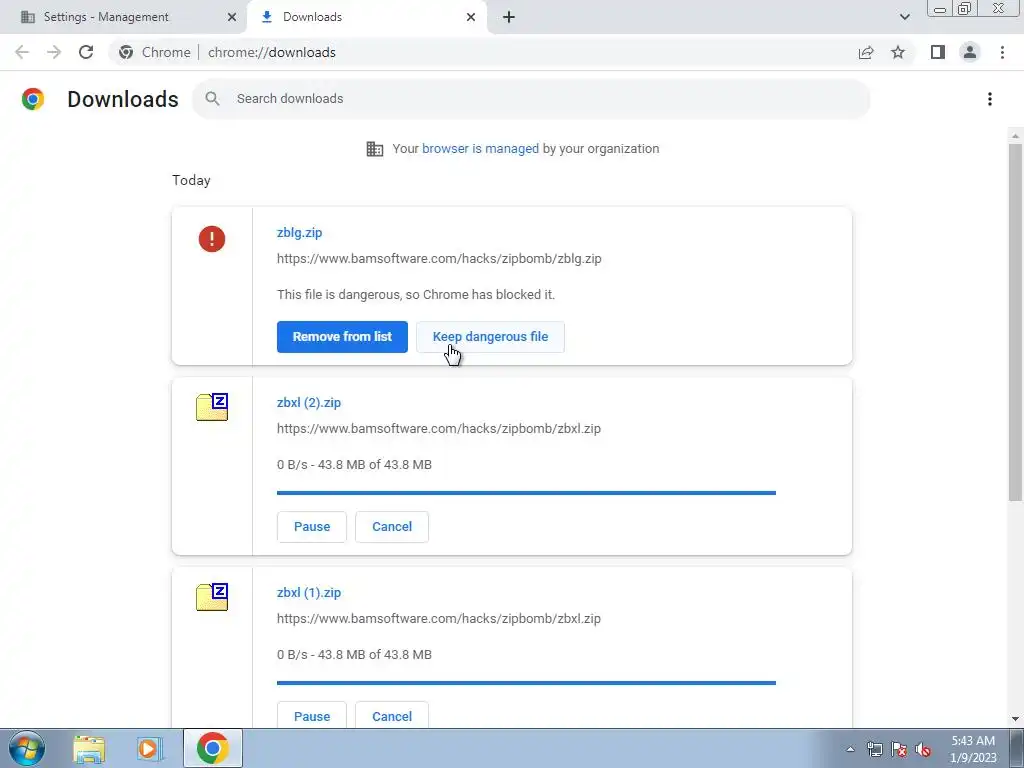Viewport: 1024px width, 768px height.
Task: Cancel the zbxl (2).zip download
Action: [392, 527]
